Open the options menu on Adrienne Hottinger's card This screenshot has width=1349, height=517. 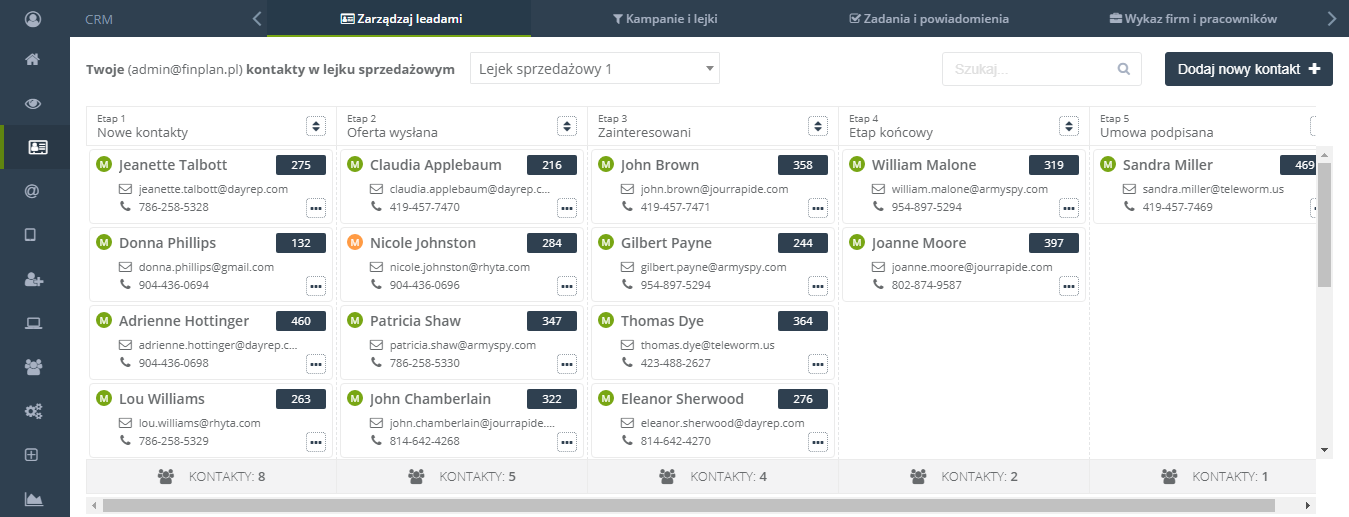point(316,363)
